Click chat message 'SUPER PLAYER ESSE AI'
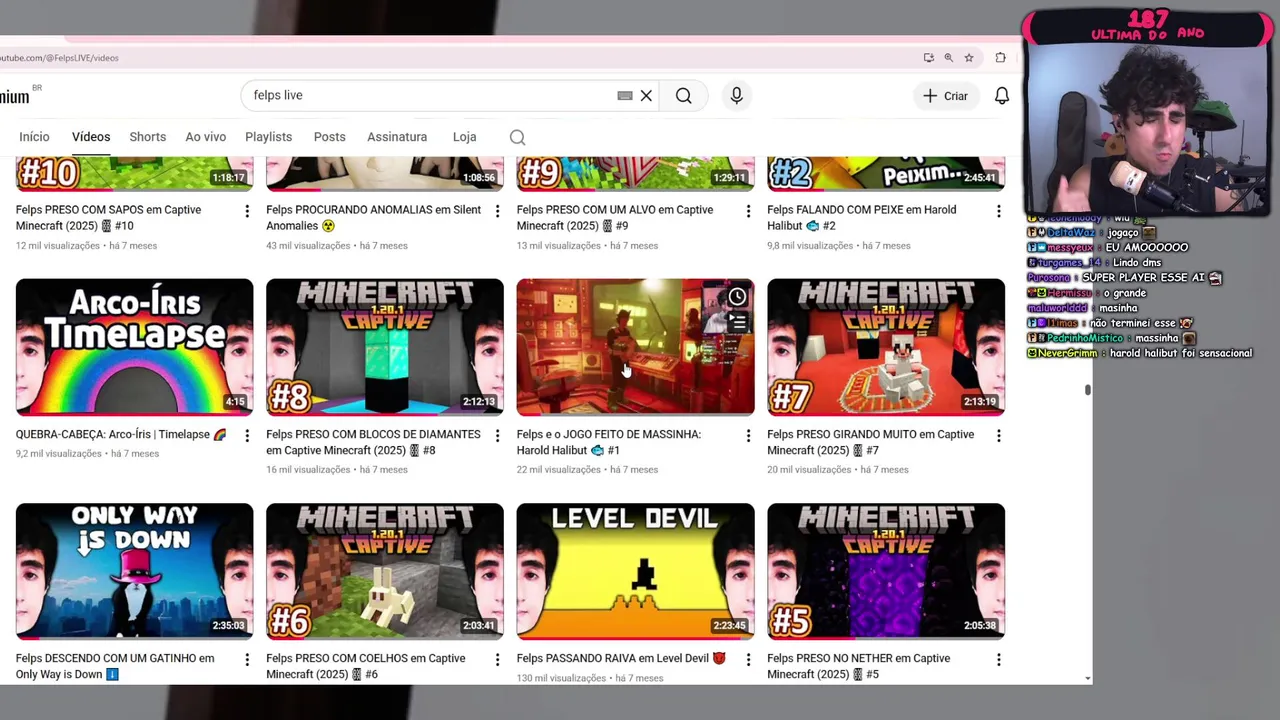 coord(1125,278)
